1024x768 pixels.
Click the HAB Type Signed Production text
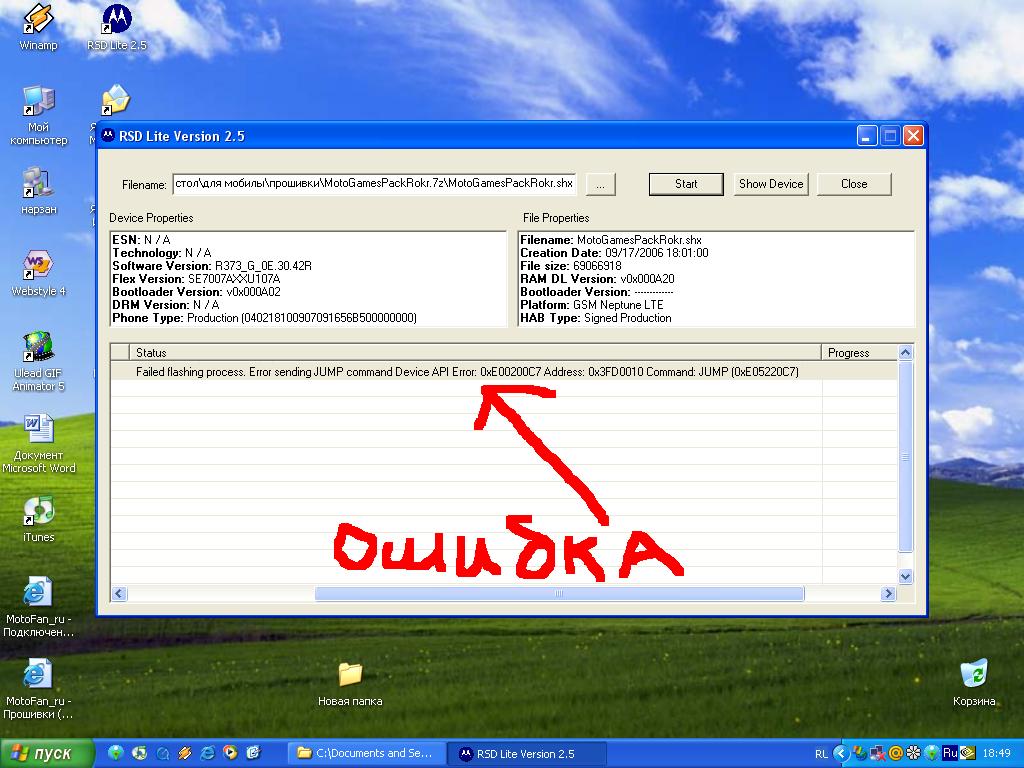(596, 318)
